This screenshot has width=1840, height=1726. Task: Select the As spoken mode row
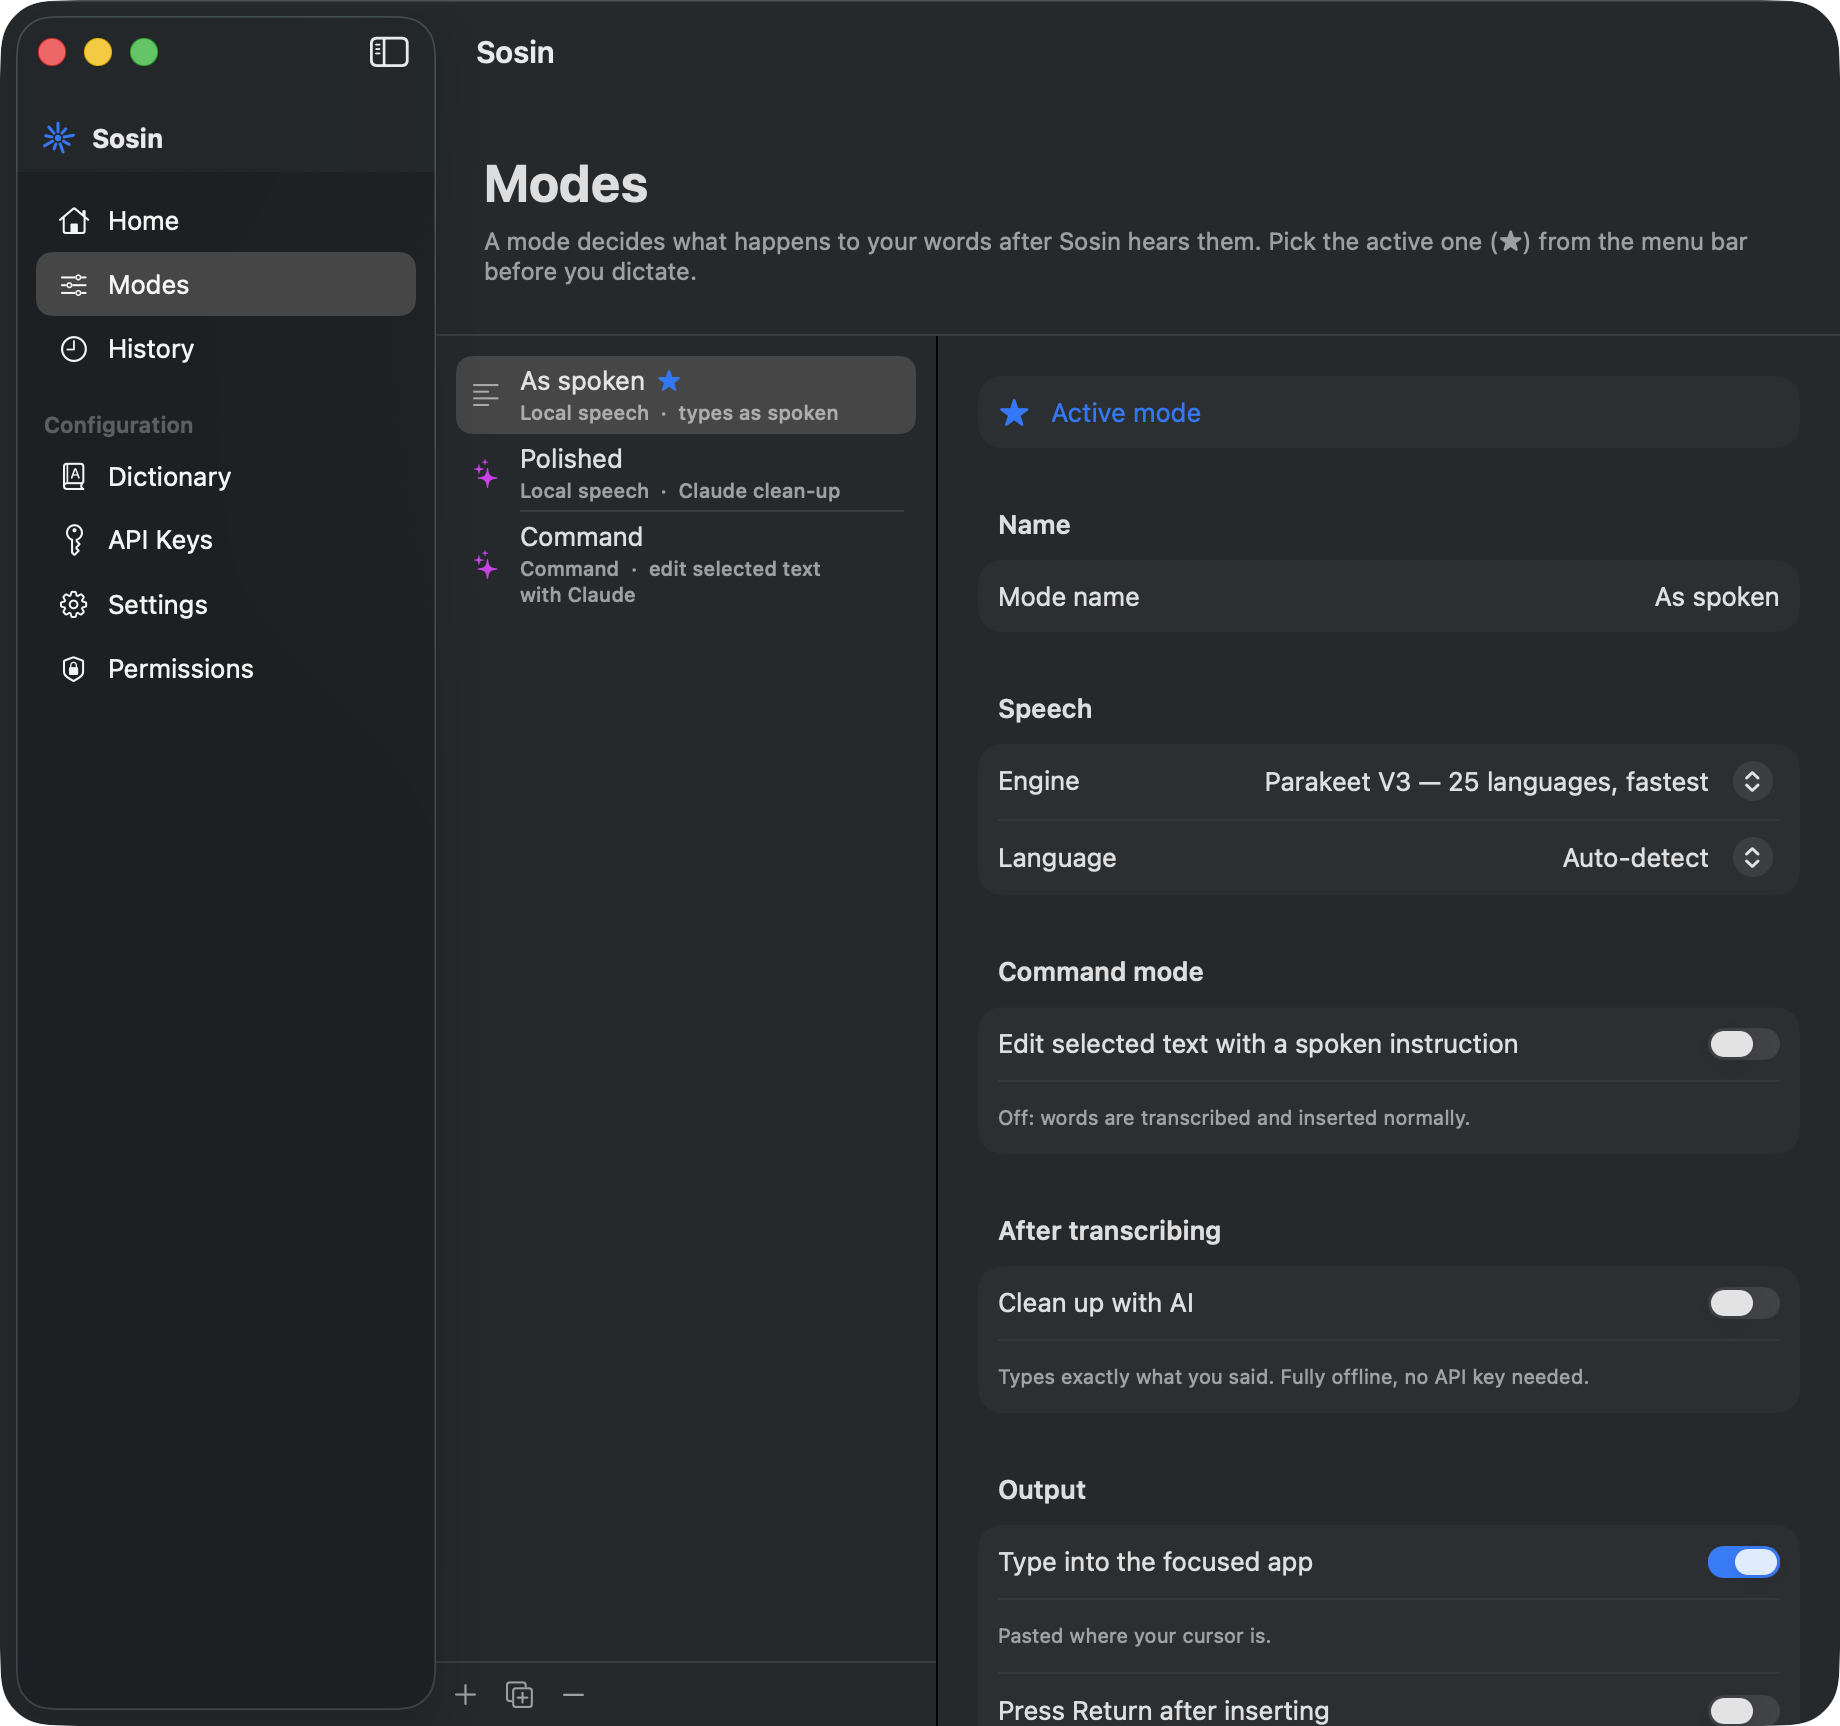point(686,395)
